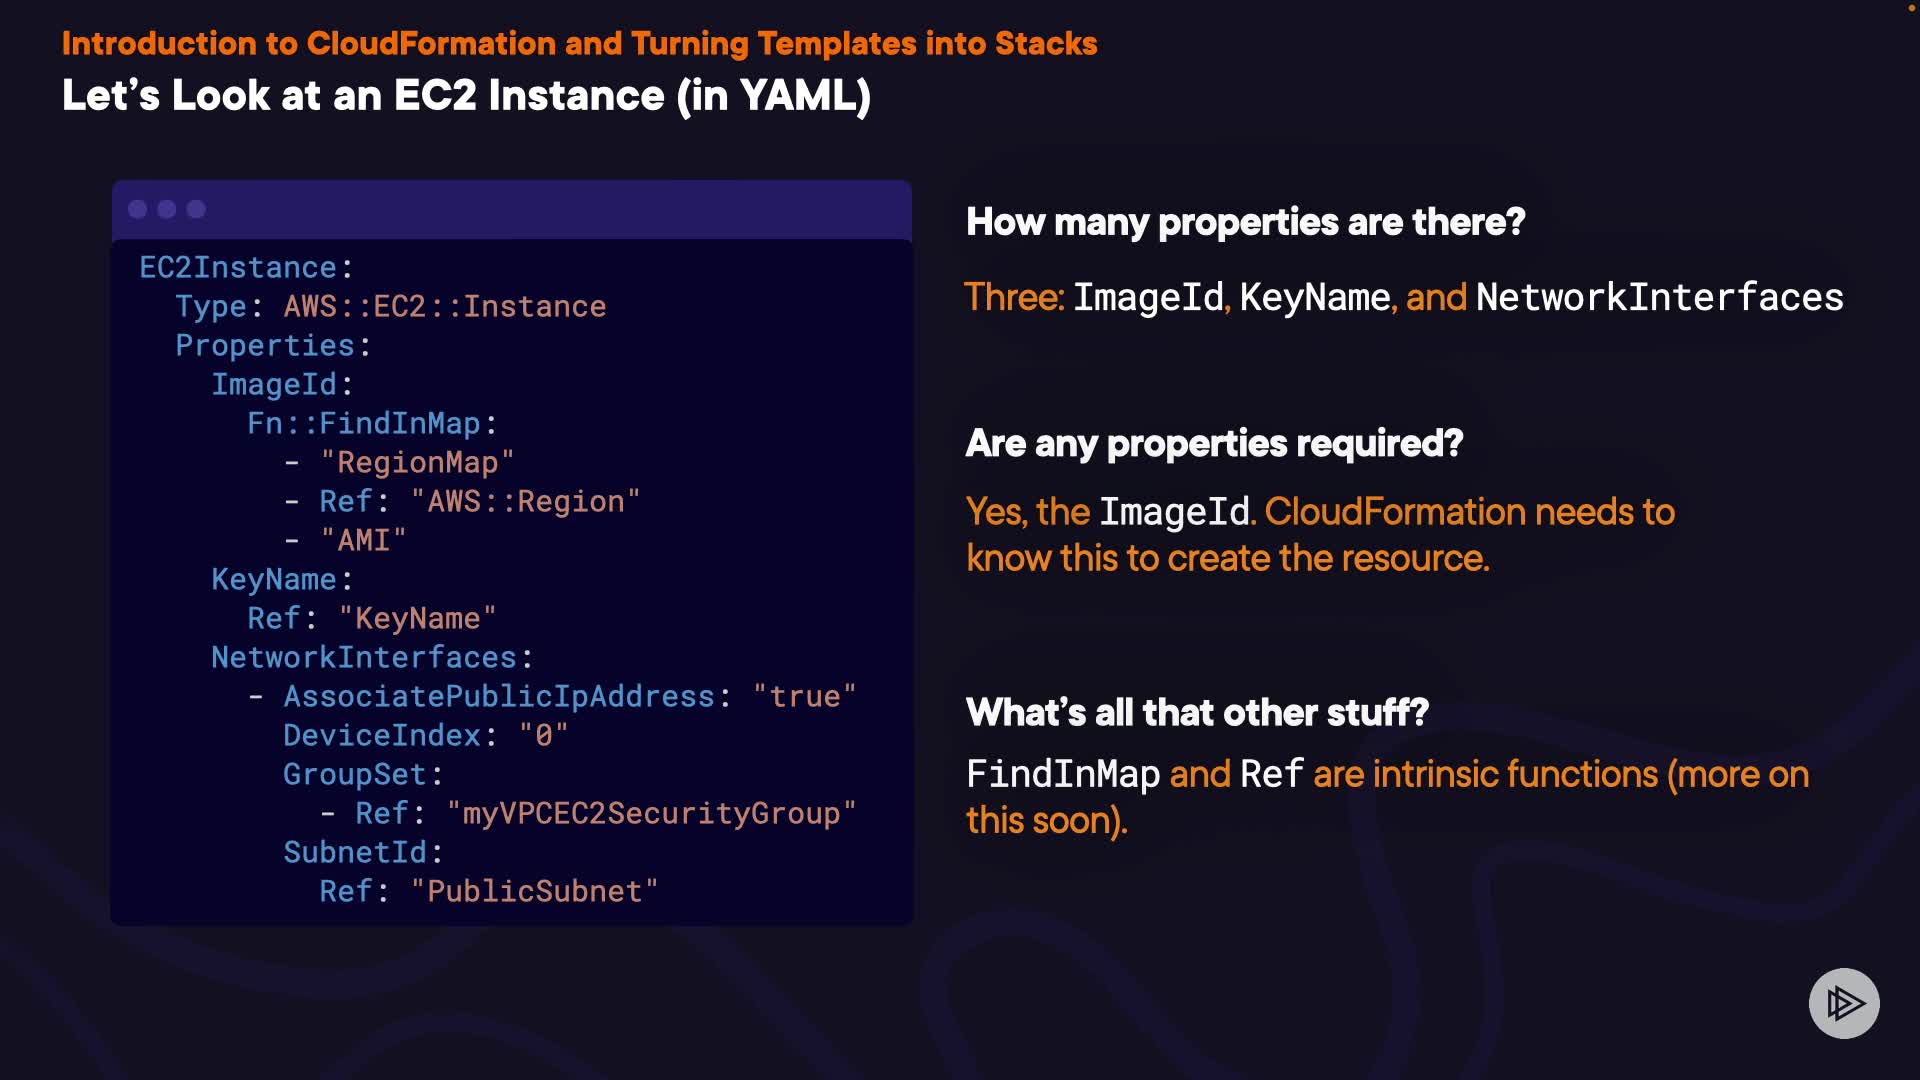
Task: Click the "myVPCEC2SecurityGroup" reference string
Action: [x=651, y=814]
